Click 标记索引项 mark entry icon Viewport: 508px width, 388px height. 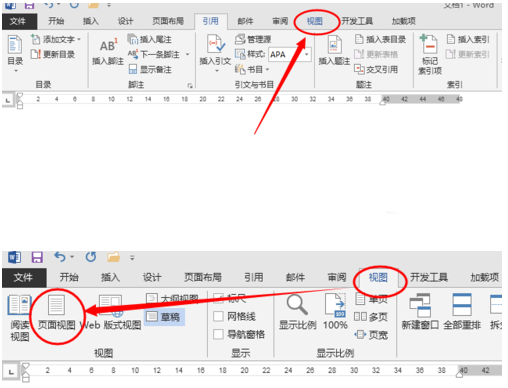[x=429, y=44]
